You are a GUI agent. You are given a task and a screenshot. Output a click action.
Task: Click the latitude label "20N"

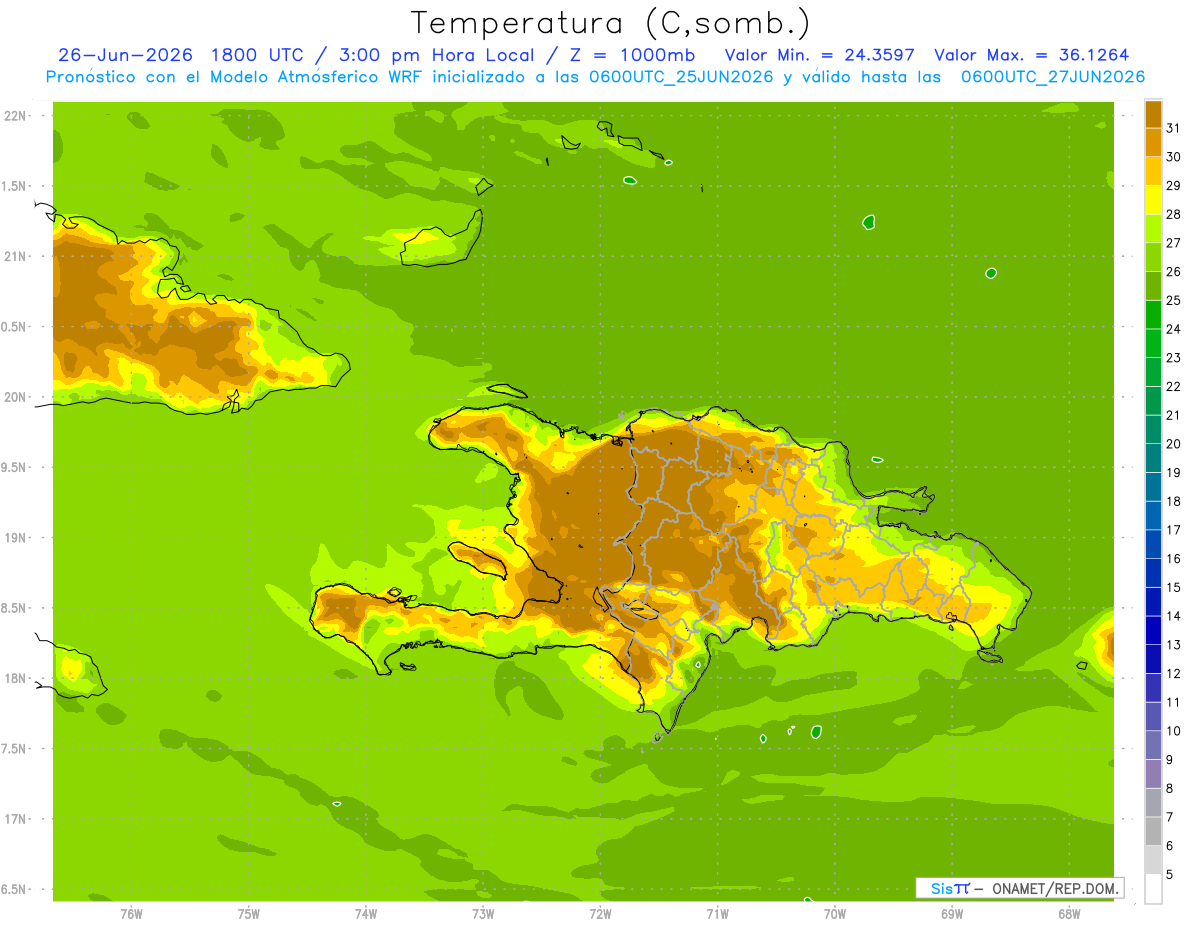tap(15, 397)
